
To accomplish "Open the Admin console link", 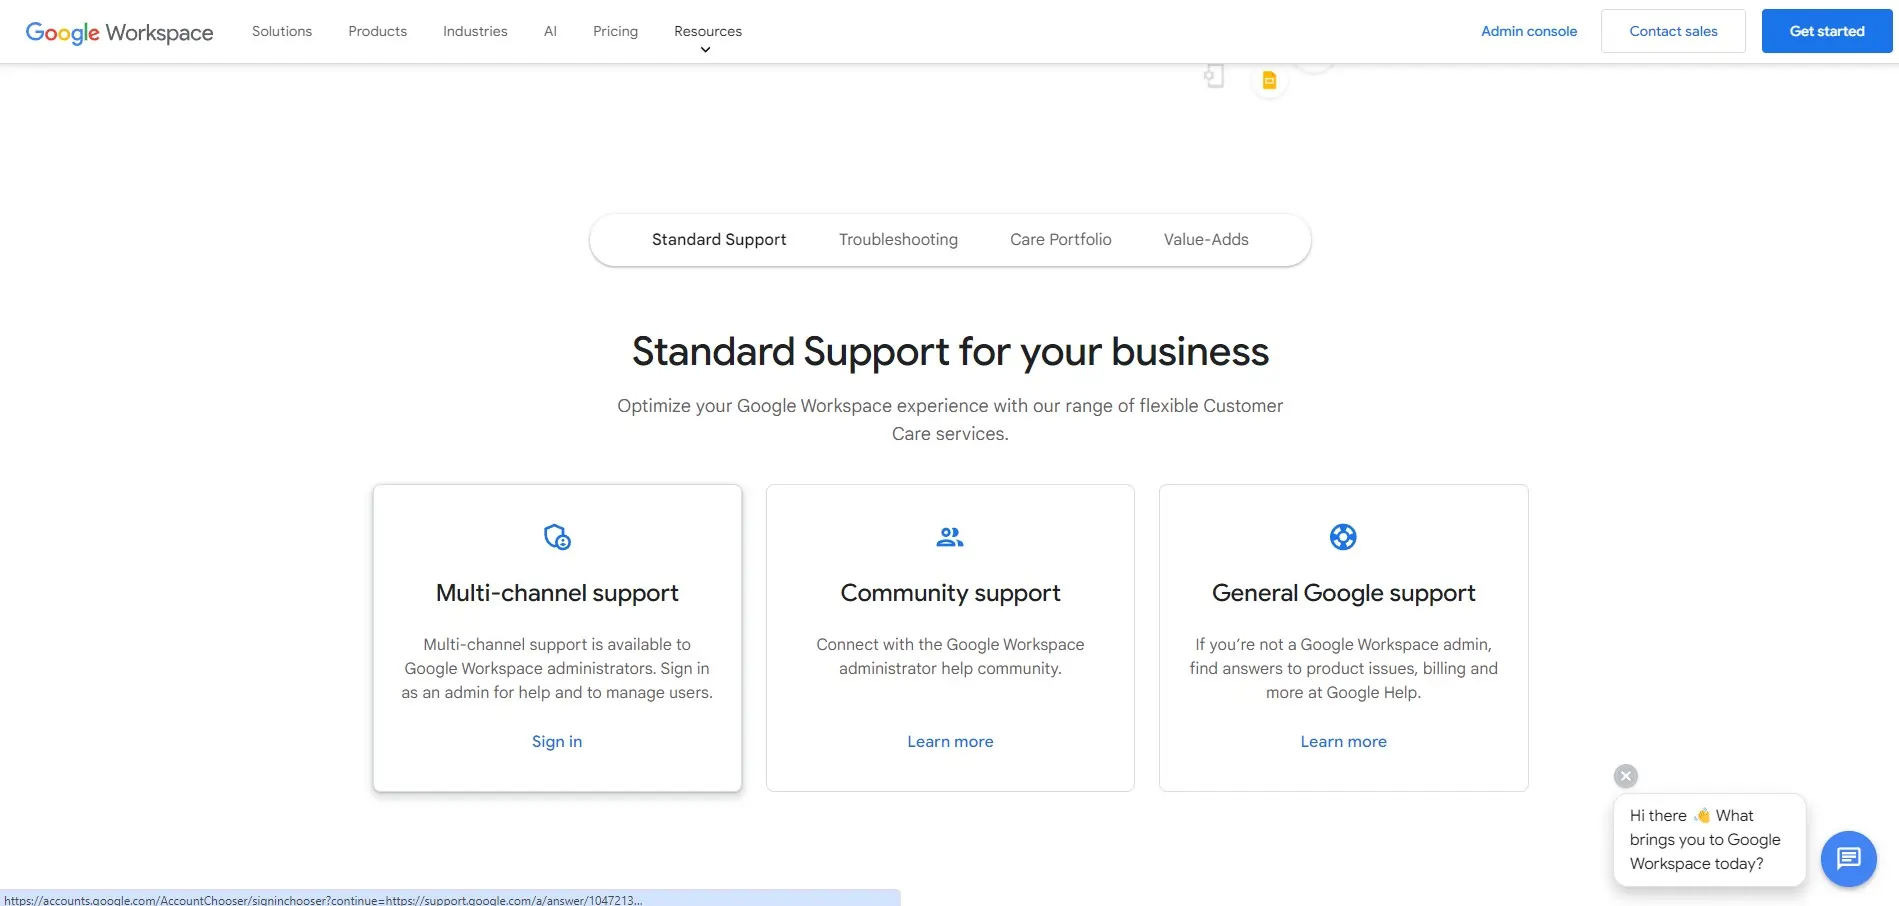I will tap(1529, 31).
